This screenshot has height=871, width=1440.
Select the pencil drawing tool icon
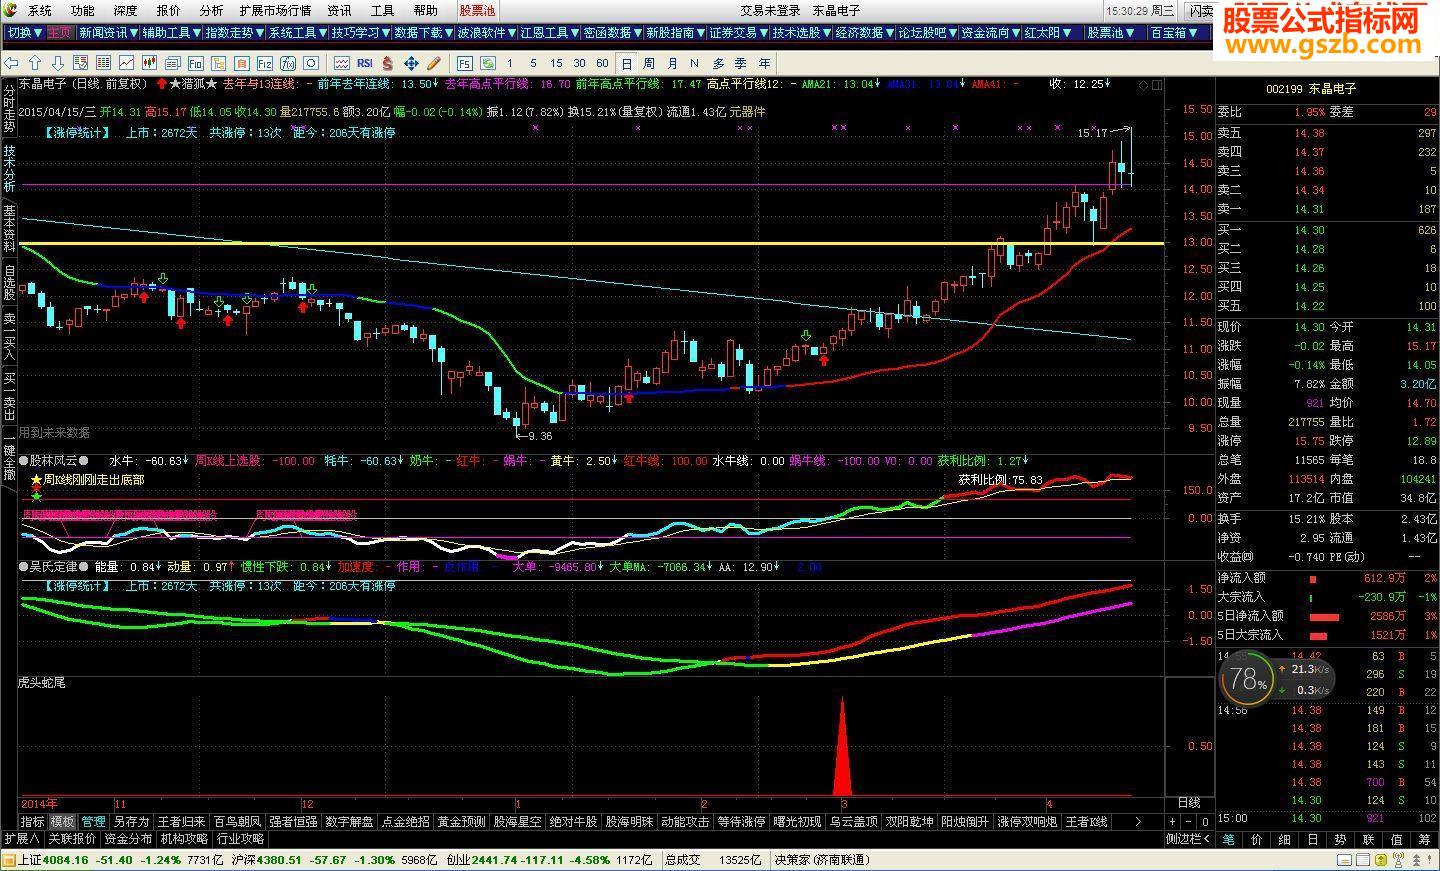click(434, 62)
